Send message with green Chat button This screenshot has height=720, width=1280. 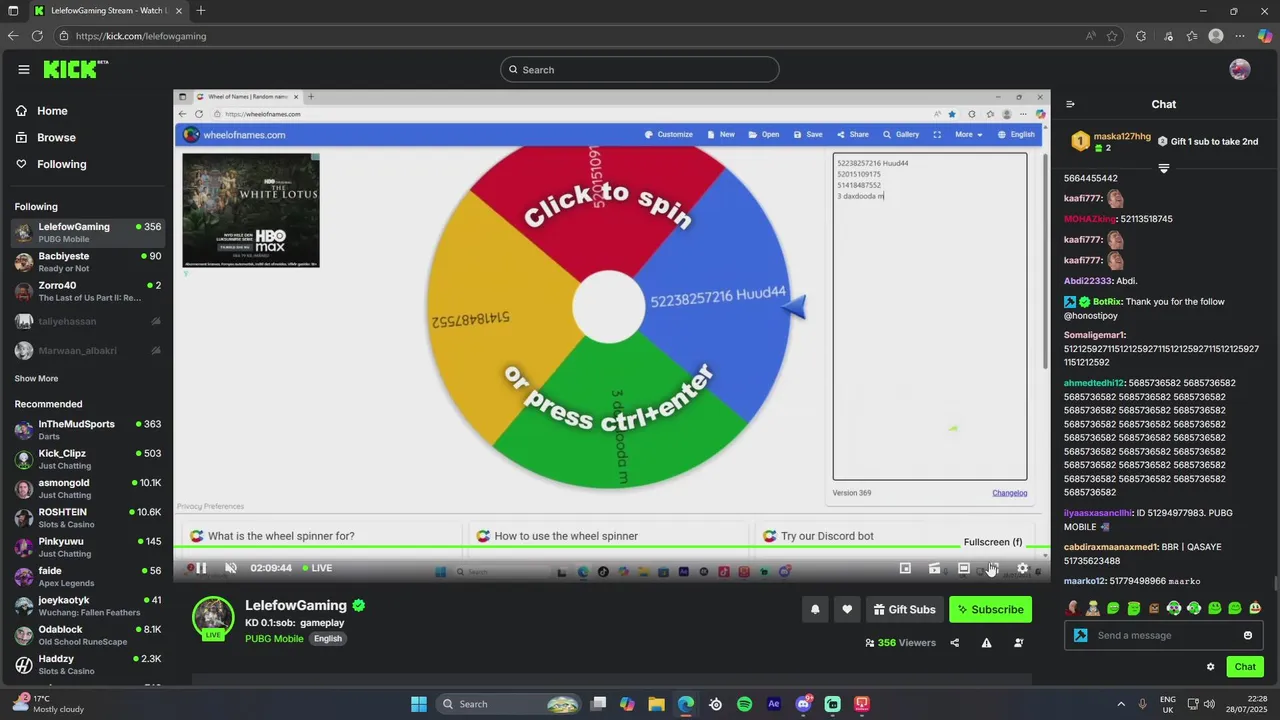click(x=1245, y=667)
